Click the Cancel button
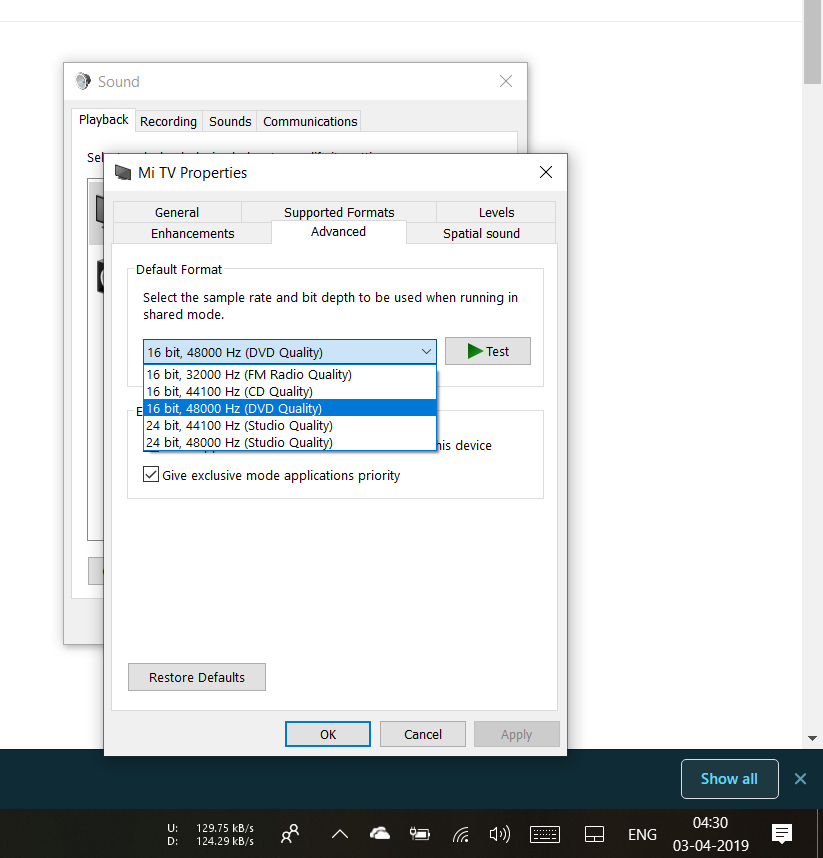The image size is (823, 858). pyautogui.click(x=423, y=734)
